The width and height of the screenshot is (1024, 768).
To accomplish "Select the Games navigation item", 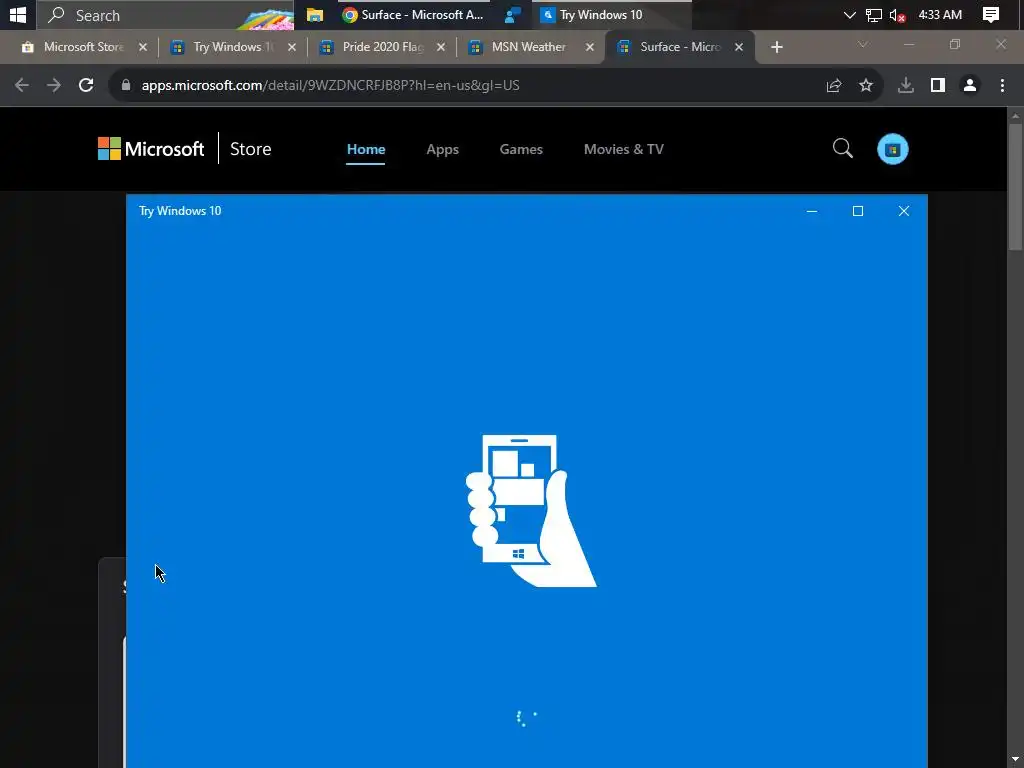I will (521, 150).
